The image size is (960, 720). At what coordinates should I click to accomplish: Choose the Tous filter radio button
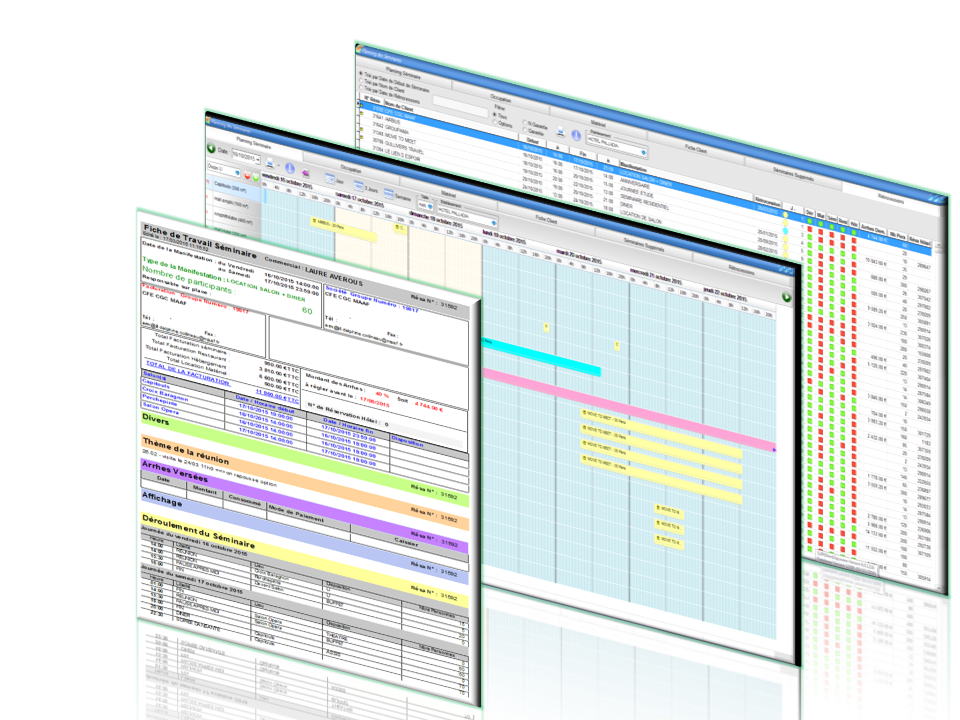495,114
